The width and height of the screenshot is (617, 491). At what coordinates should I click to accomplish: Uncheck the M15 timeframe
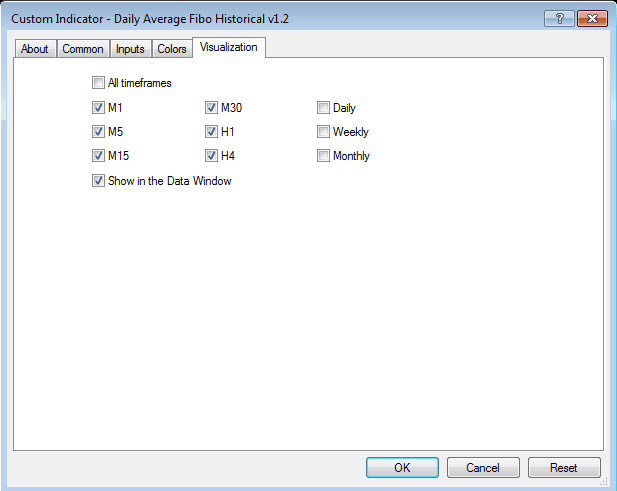click(x=98, y=156)
